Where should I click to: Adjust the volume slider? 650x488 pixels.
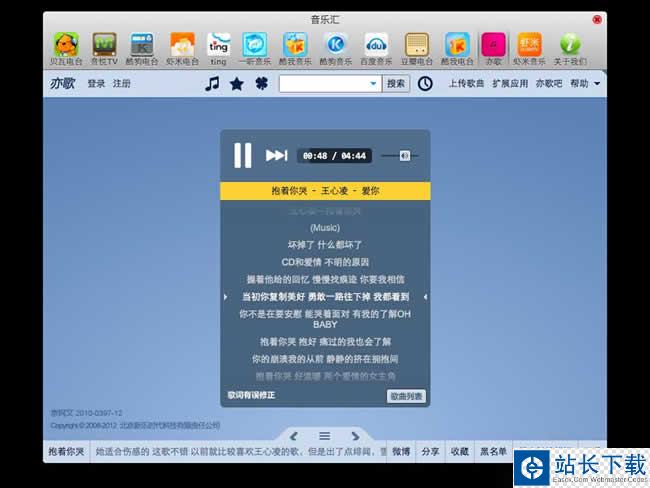pyautogui.click(x=404, y=155)
